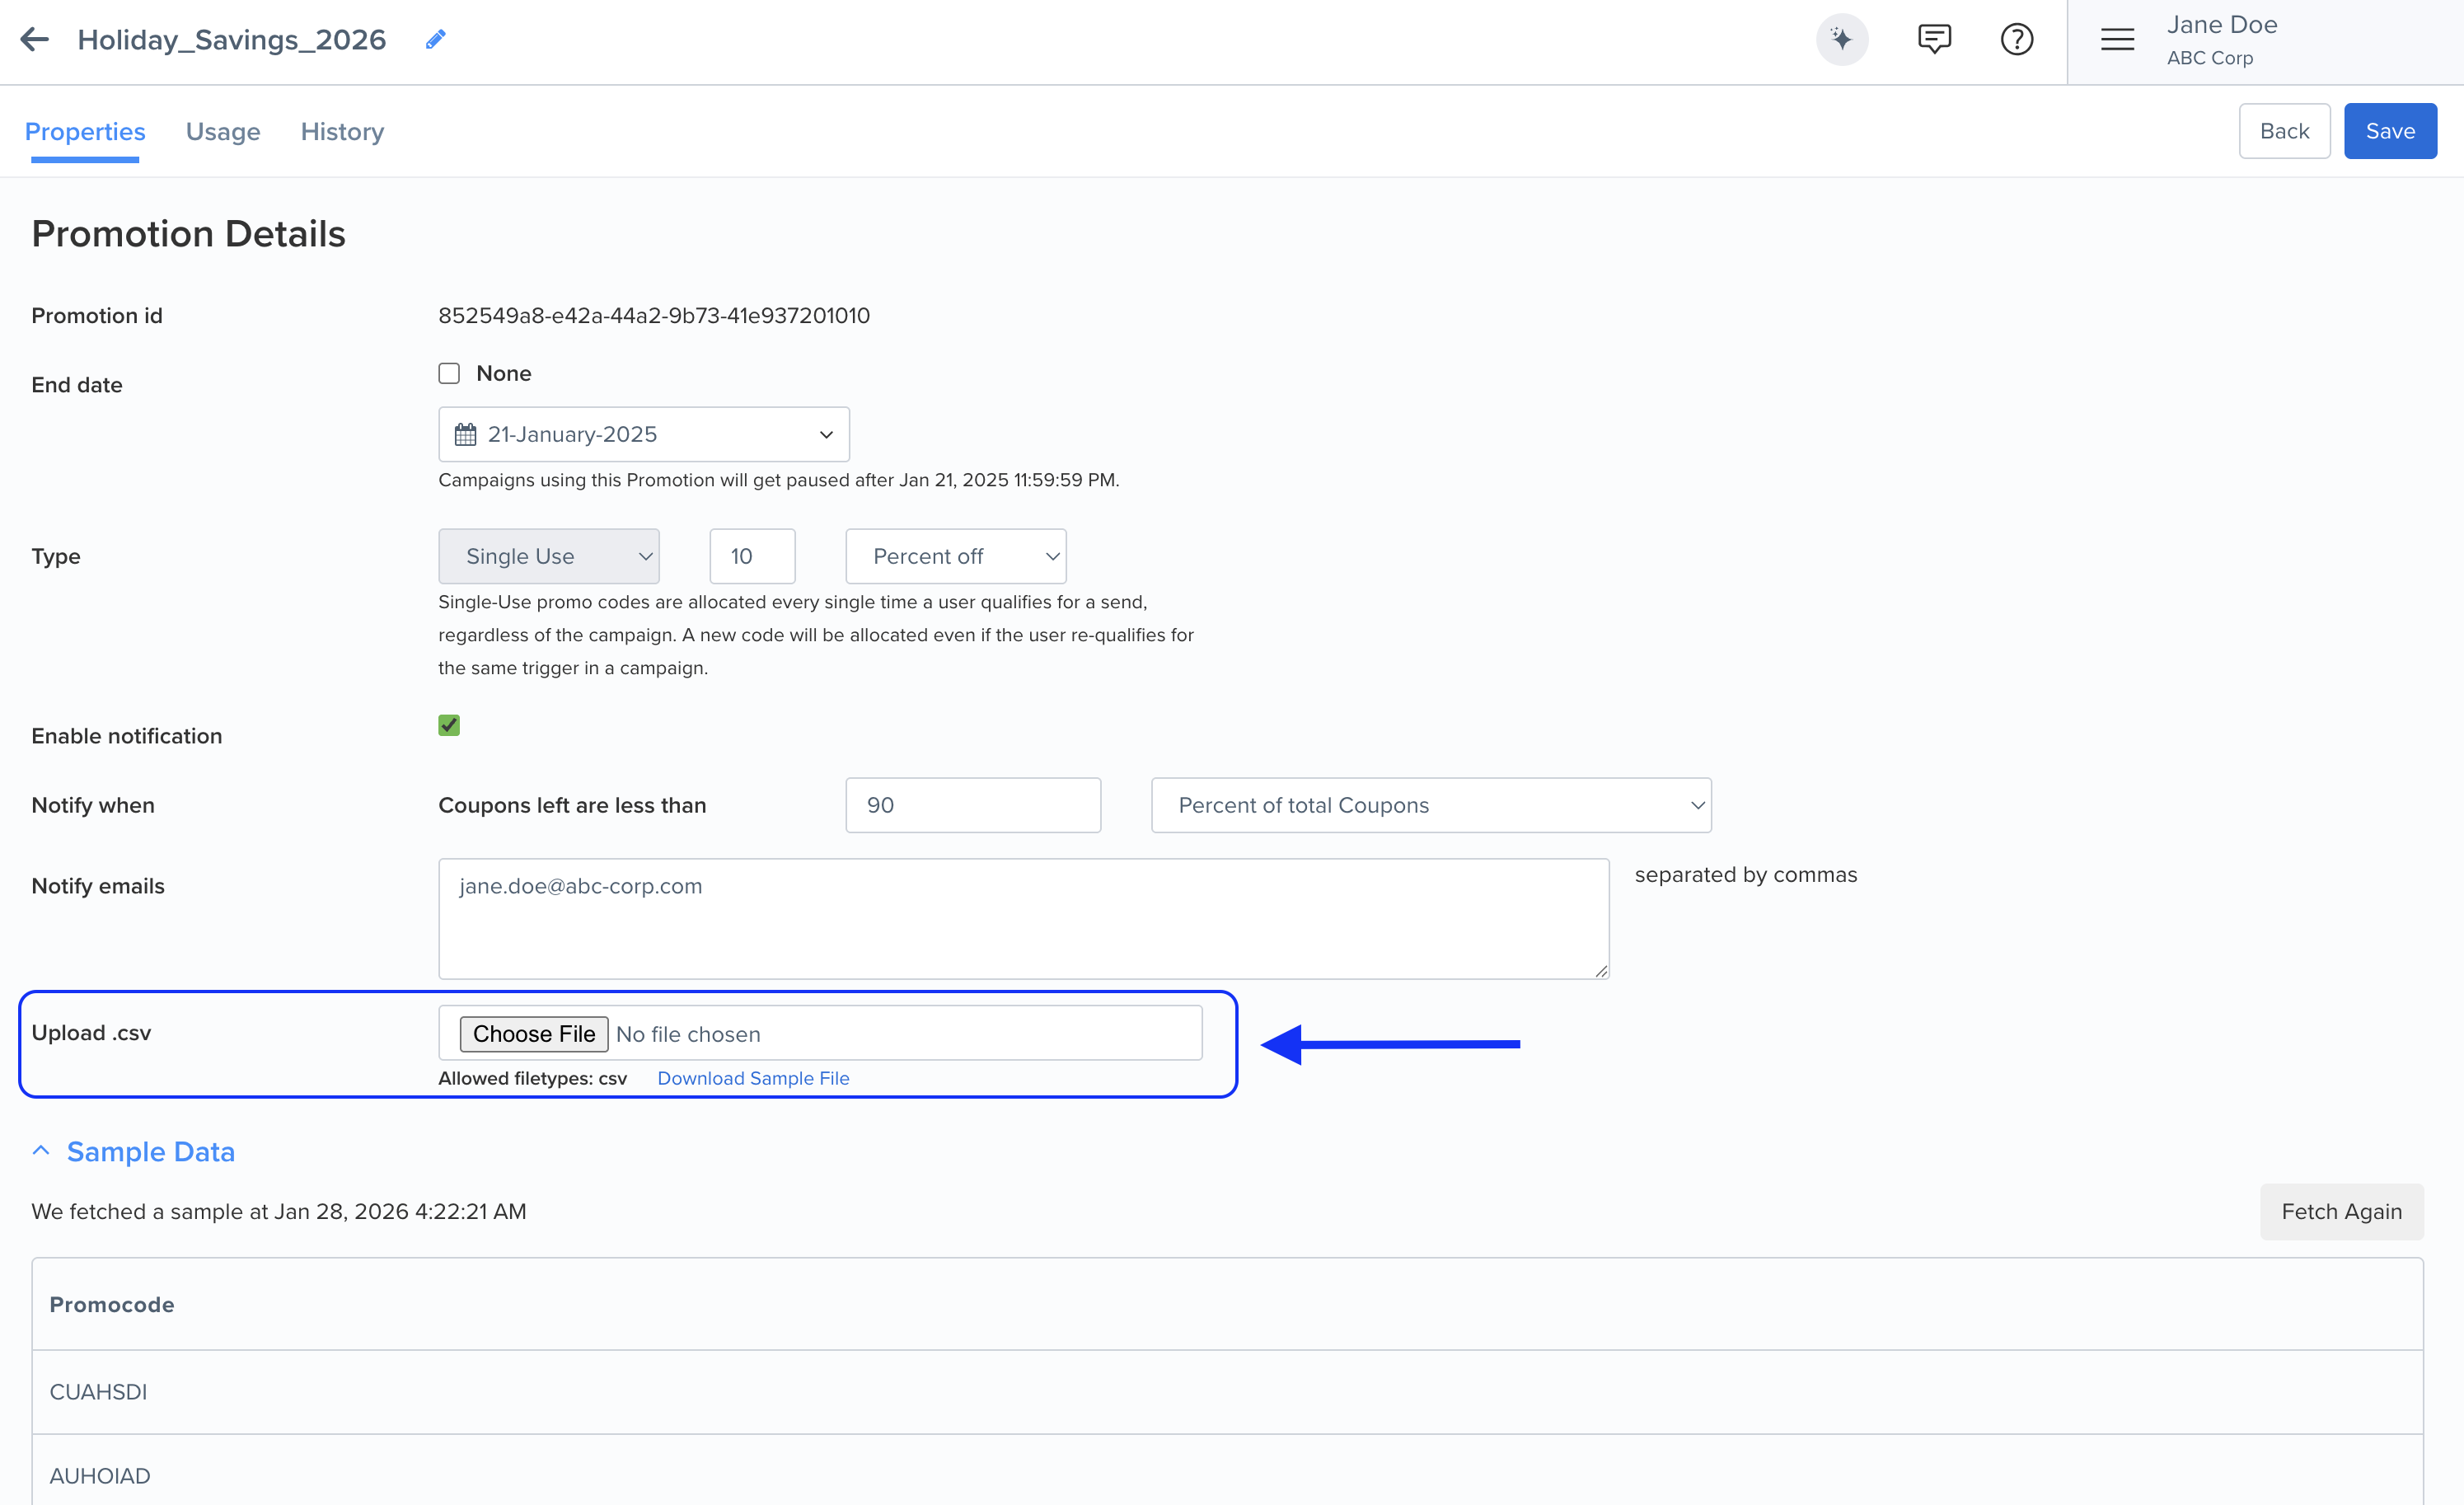Disable the Enable notification checkbox

(x=449, y=725)
